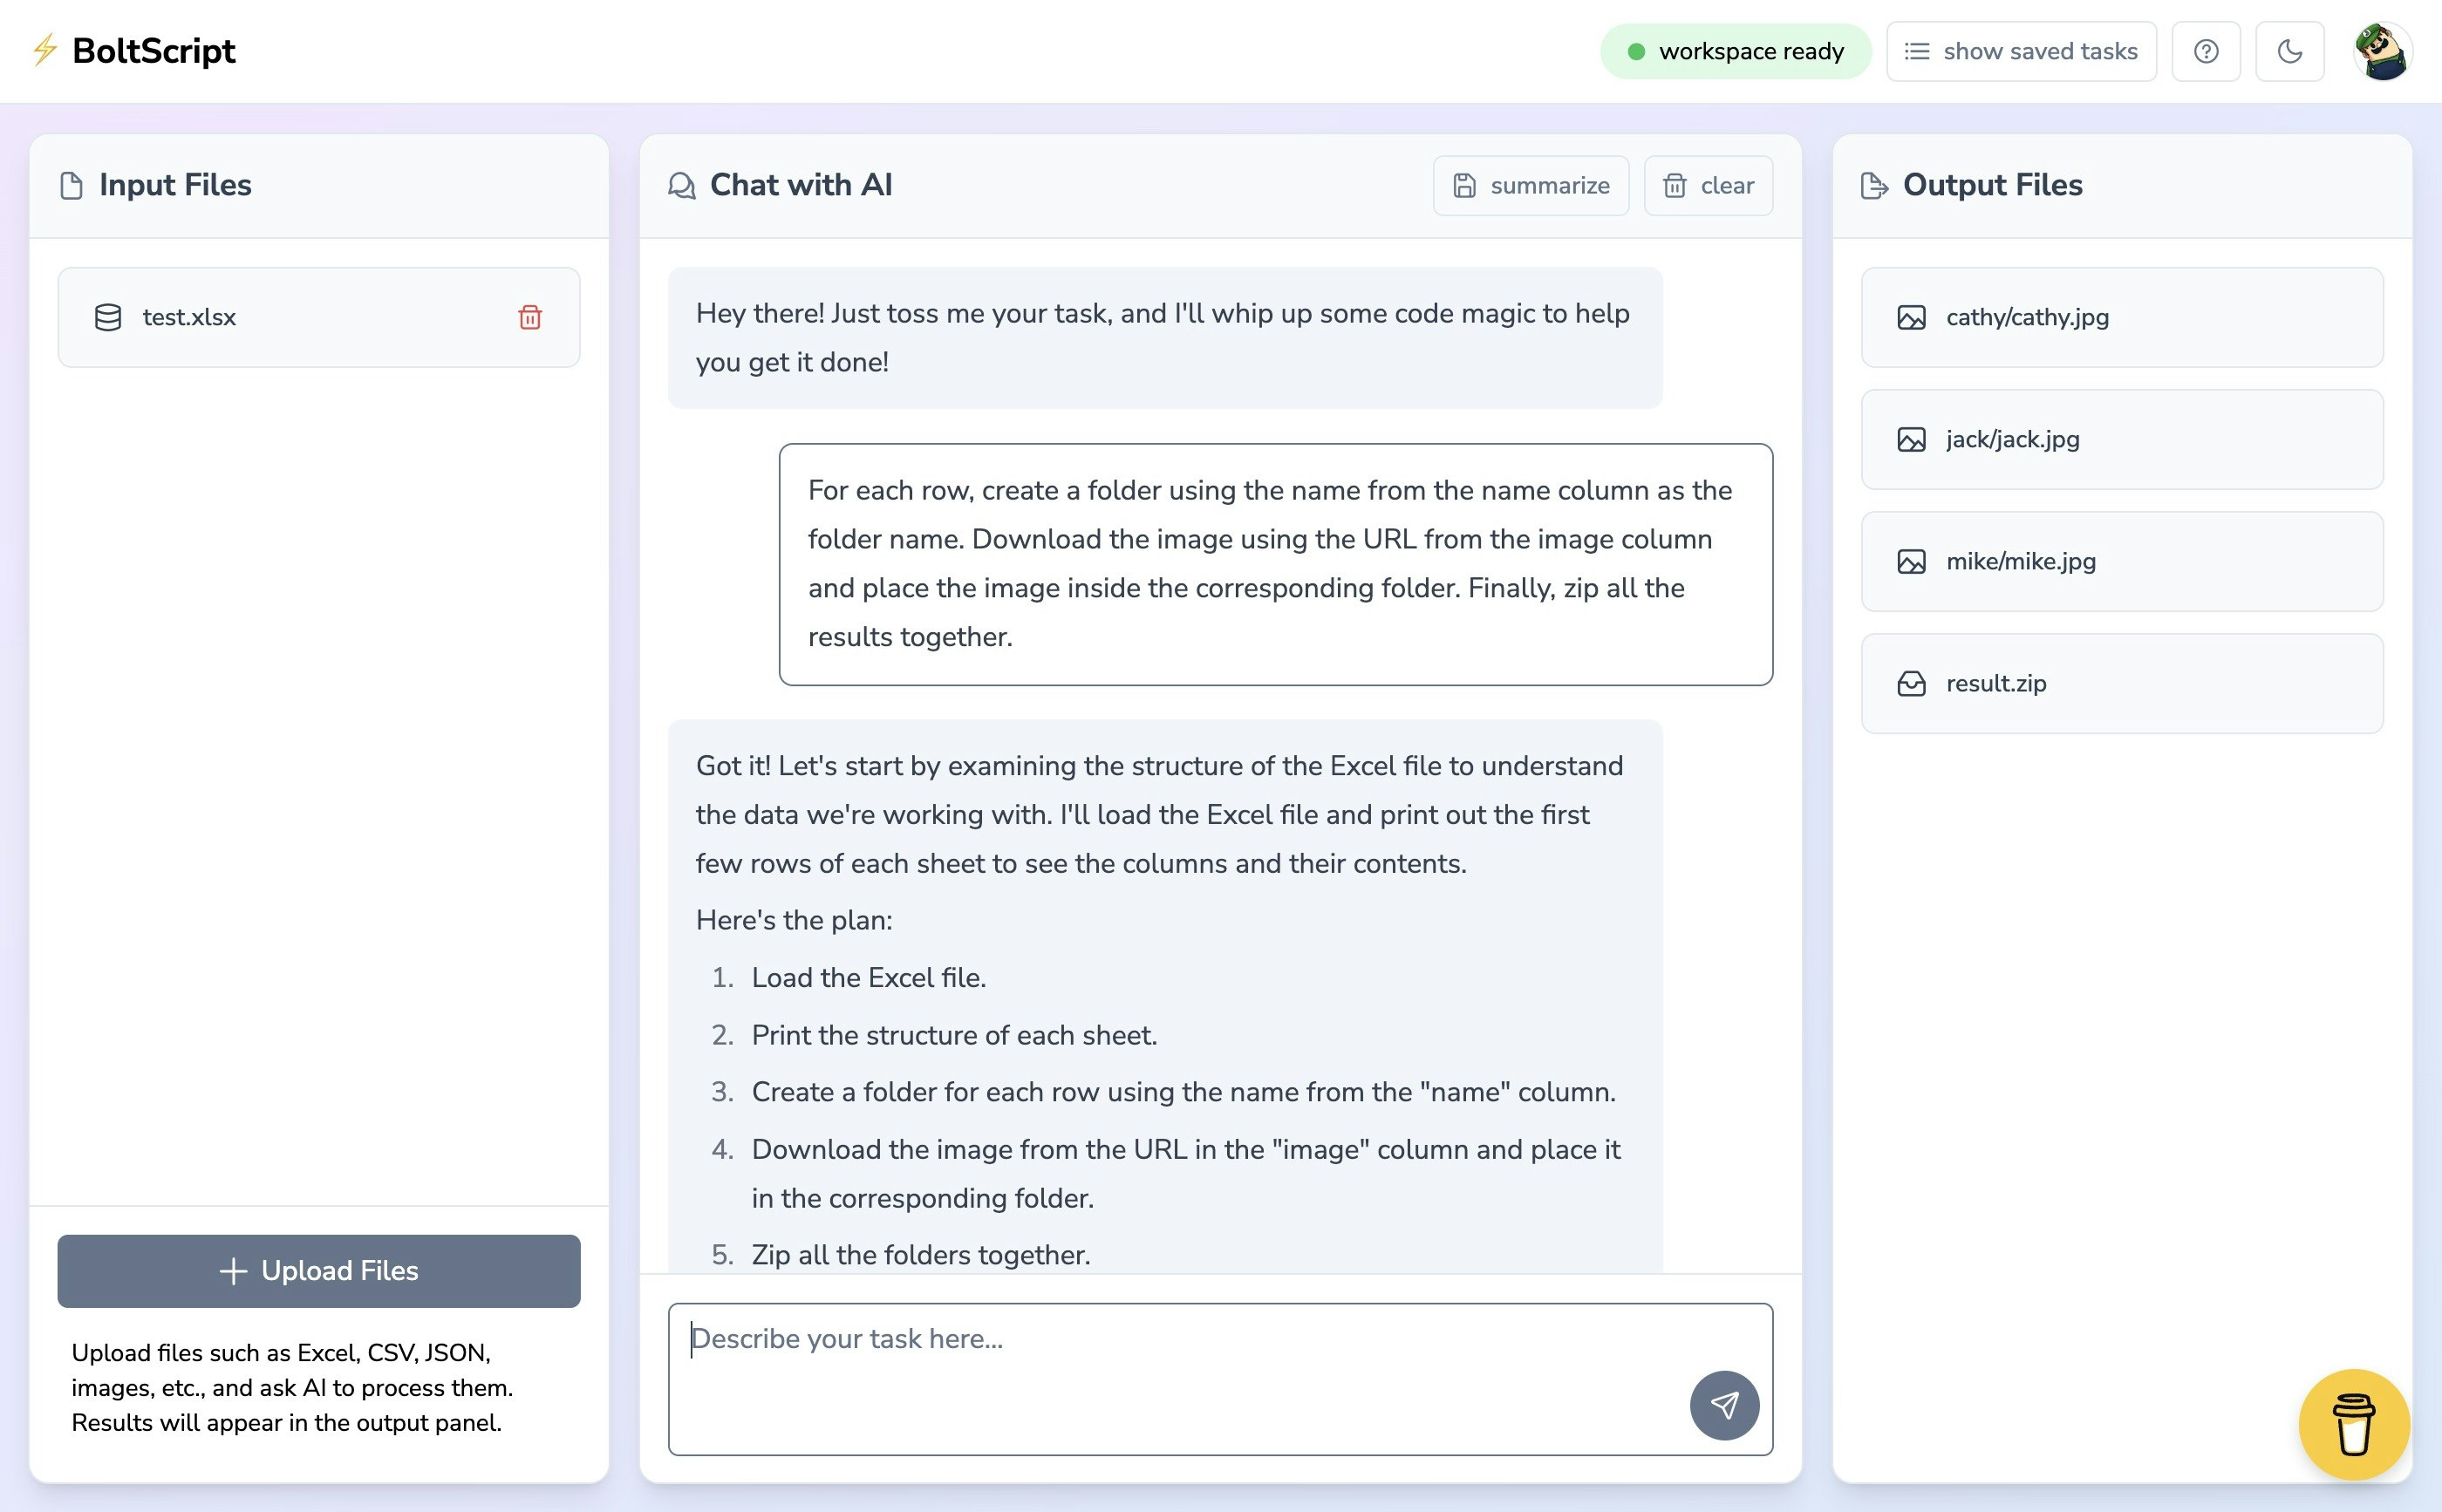
Task: Click the BoltScript lightning logo
Action: (x=45, y=50)
